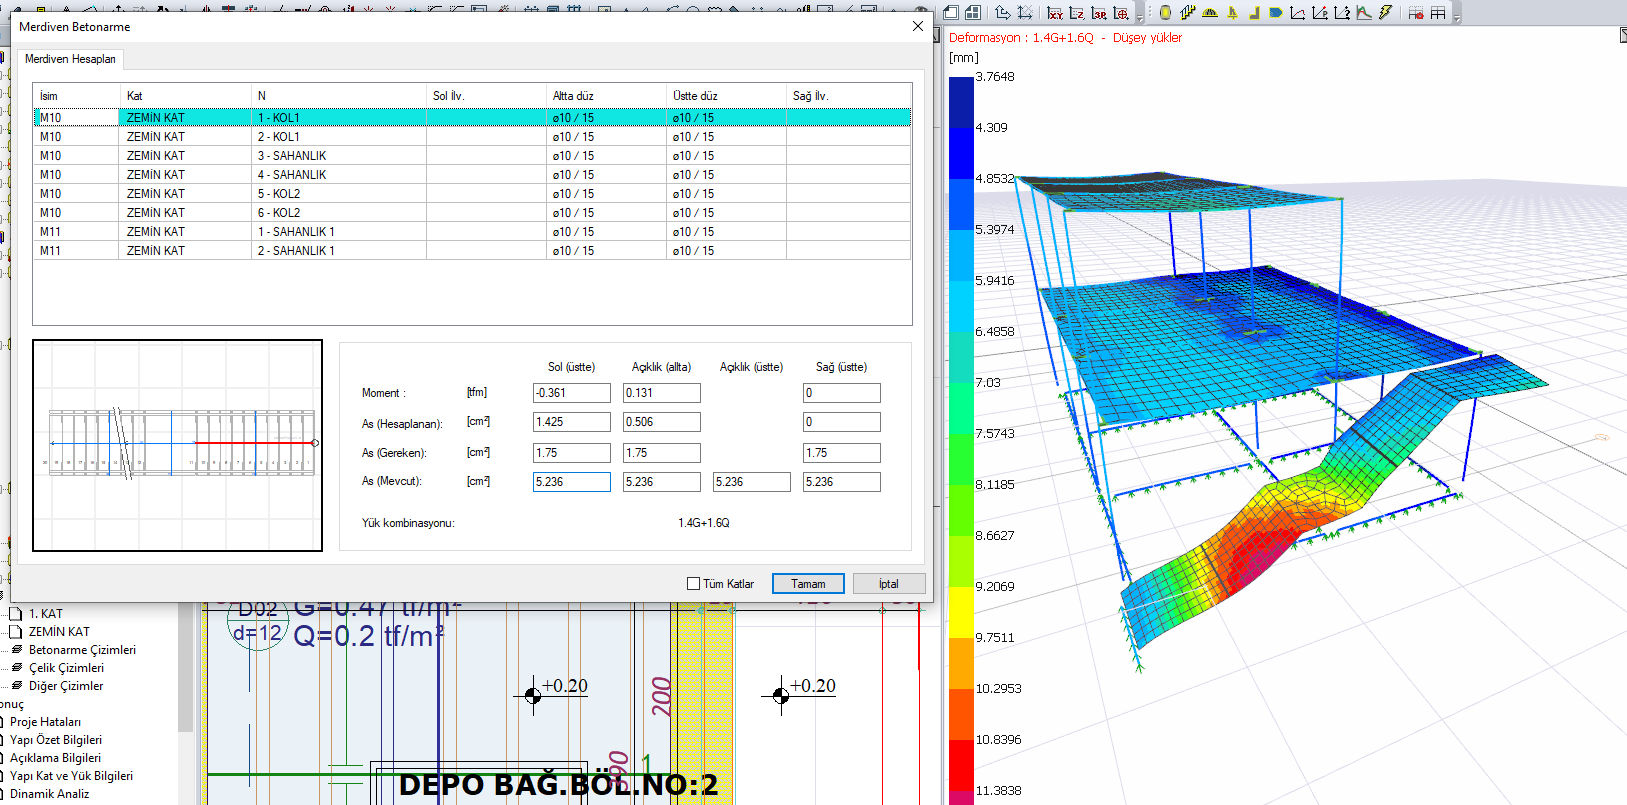Click dark blue legend swatch near 3.7648
1627x805 pixels.
click(961, 102)
